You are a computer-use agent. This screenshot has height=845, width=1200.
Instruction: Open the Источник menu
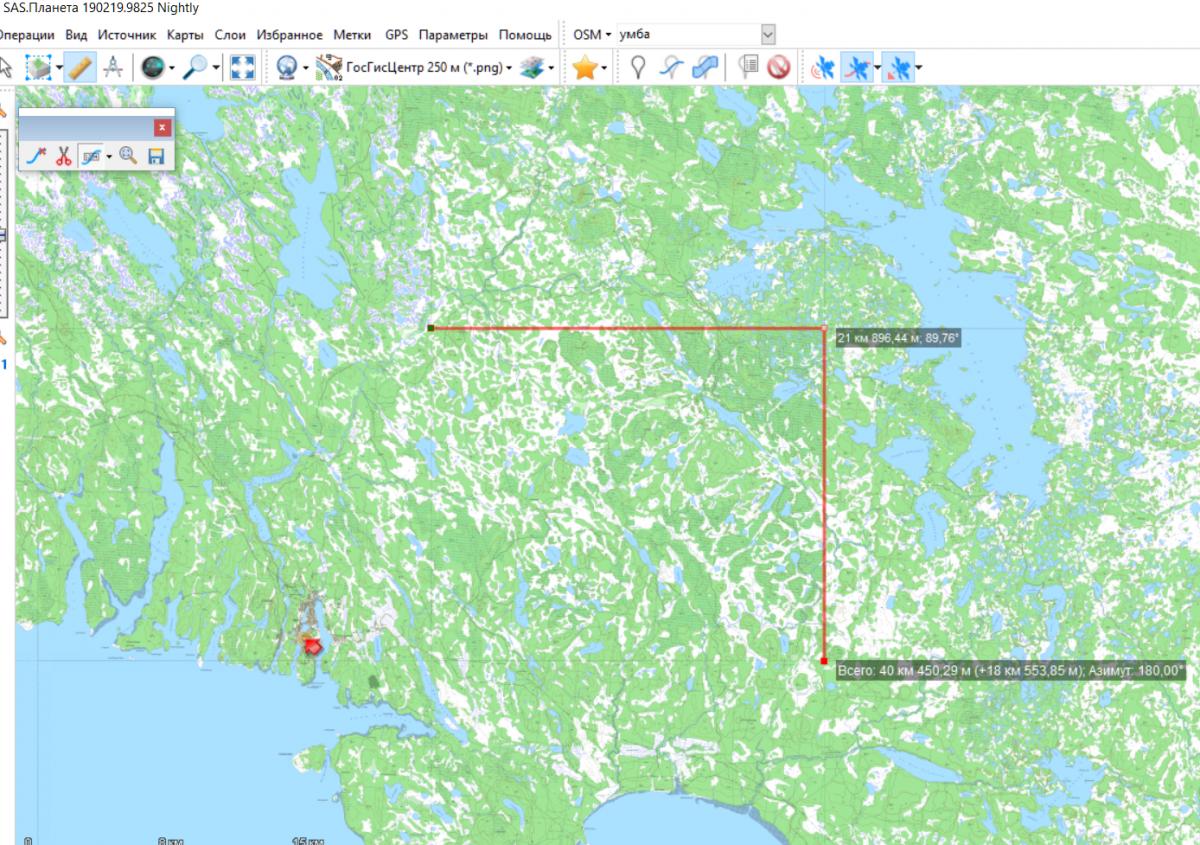click(127, 34)
